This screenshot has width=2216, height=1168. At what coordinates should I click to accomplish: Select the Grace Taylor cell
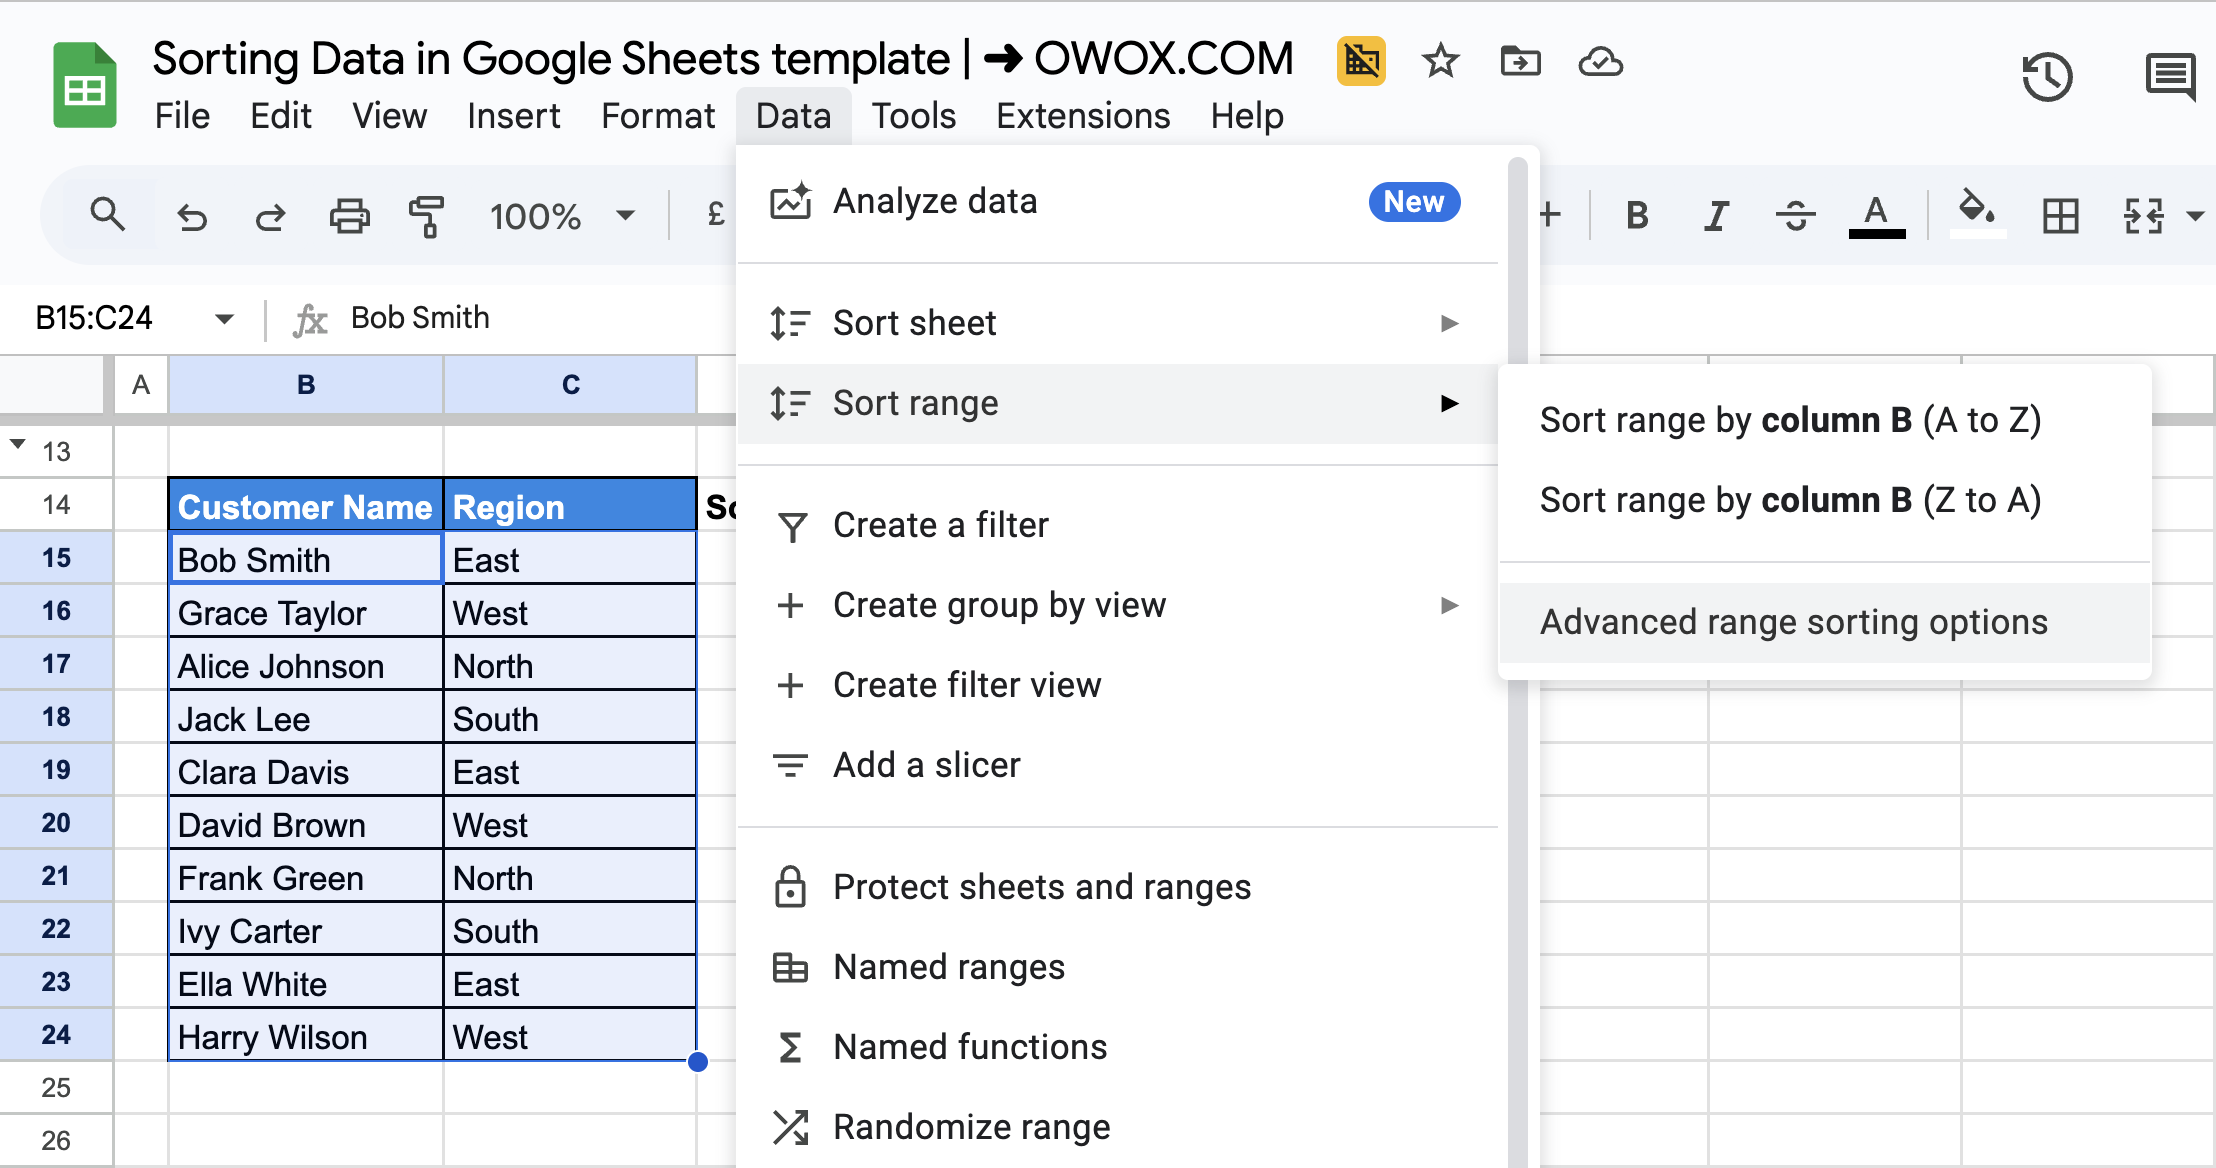(x=305, y=613)
